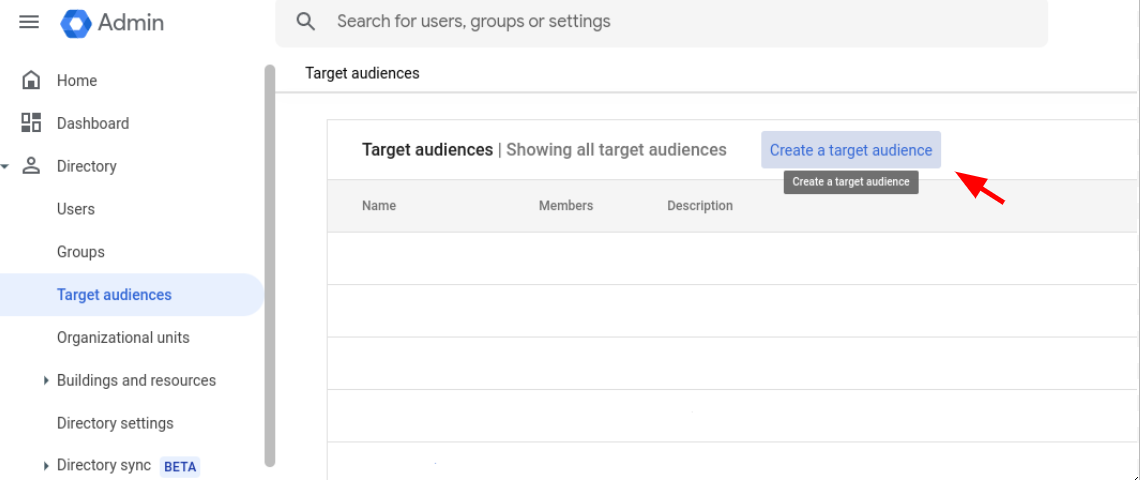
Task: Focus the search users, groups or settings field
Action: click(662, 22)
